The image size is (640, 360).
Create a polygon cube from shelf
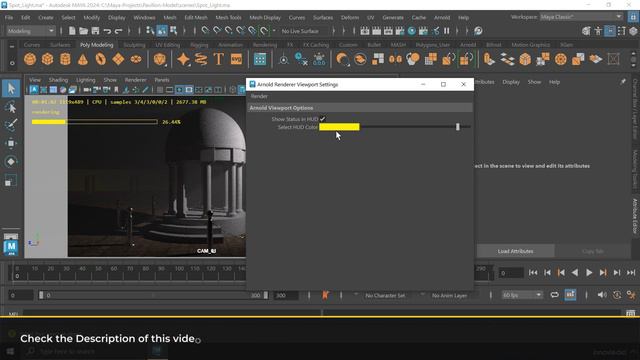(47, 59)
